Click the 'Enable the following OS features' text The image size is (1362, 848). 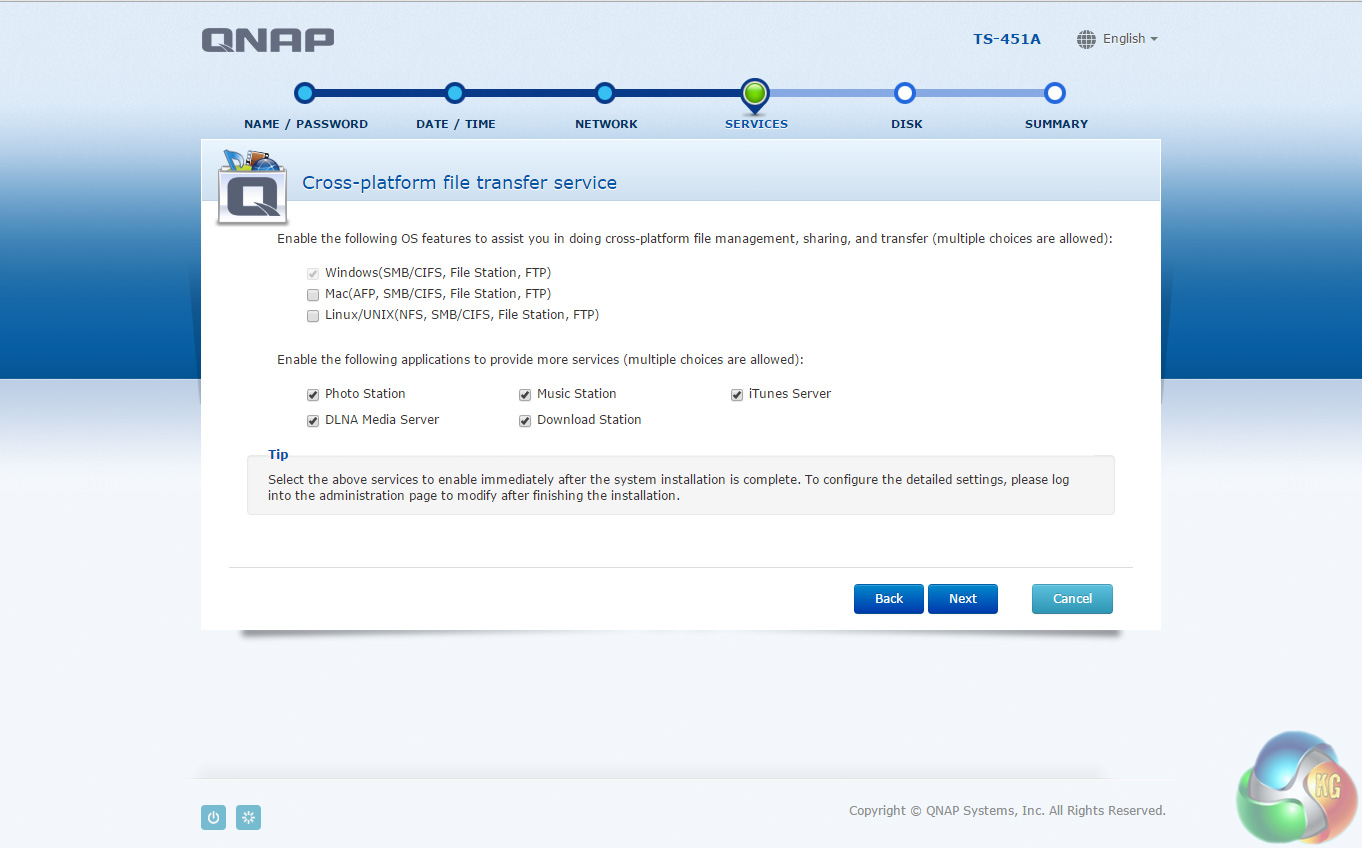click(695, 240)
